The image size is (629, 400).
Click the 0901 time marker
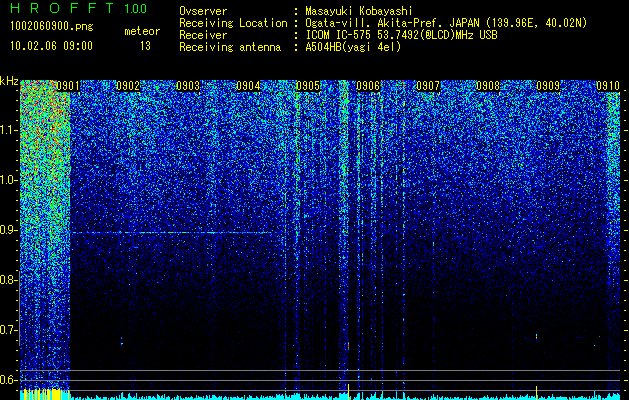(68, 86)
